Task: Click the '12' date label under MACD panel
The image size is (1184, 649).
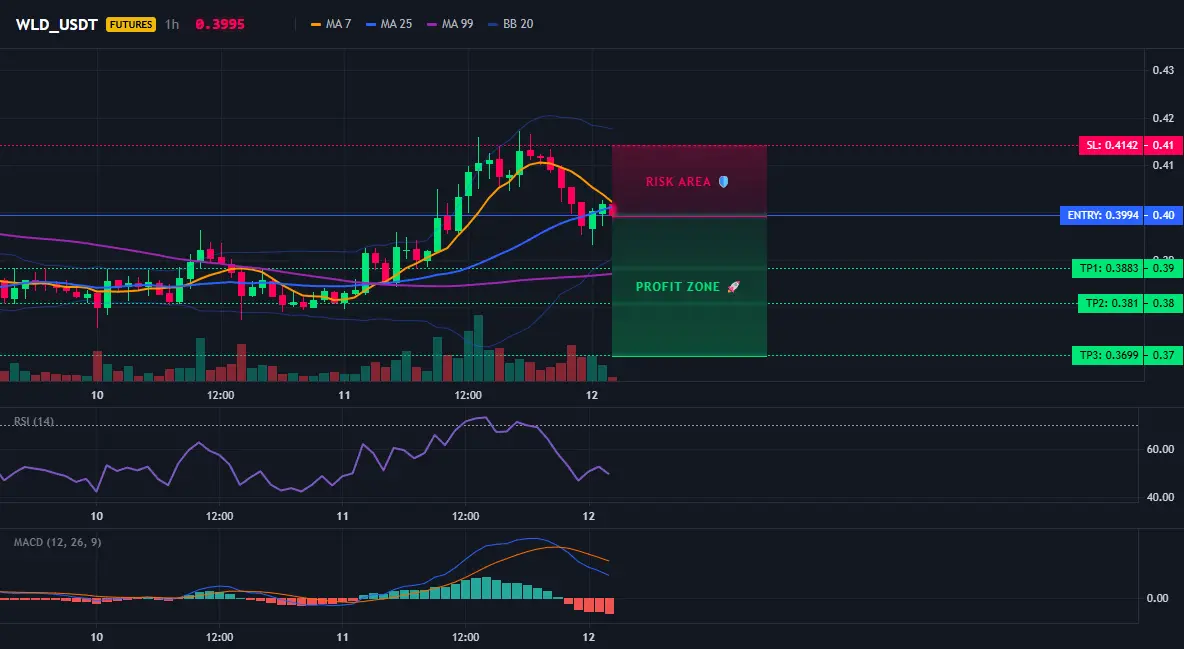Action: click(x=589, y=637)
